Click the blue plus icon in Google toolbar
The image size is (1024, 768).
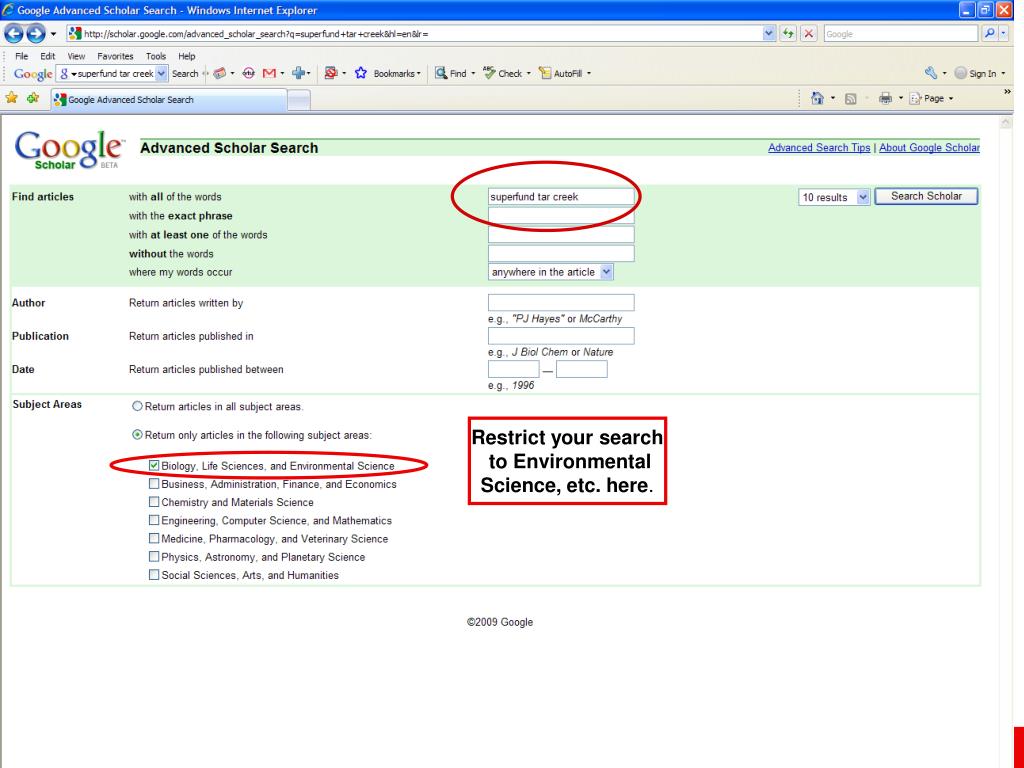click(298, 74)
